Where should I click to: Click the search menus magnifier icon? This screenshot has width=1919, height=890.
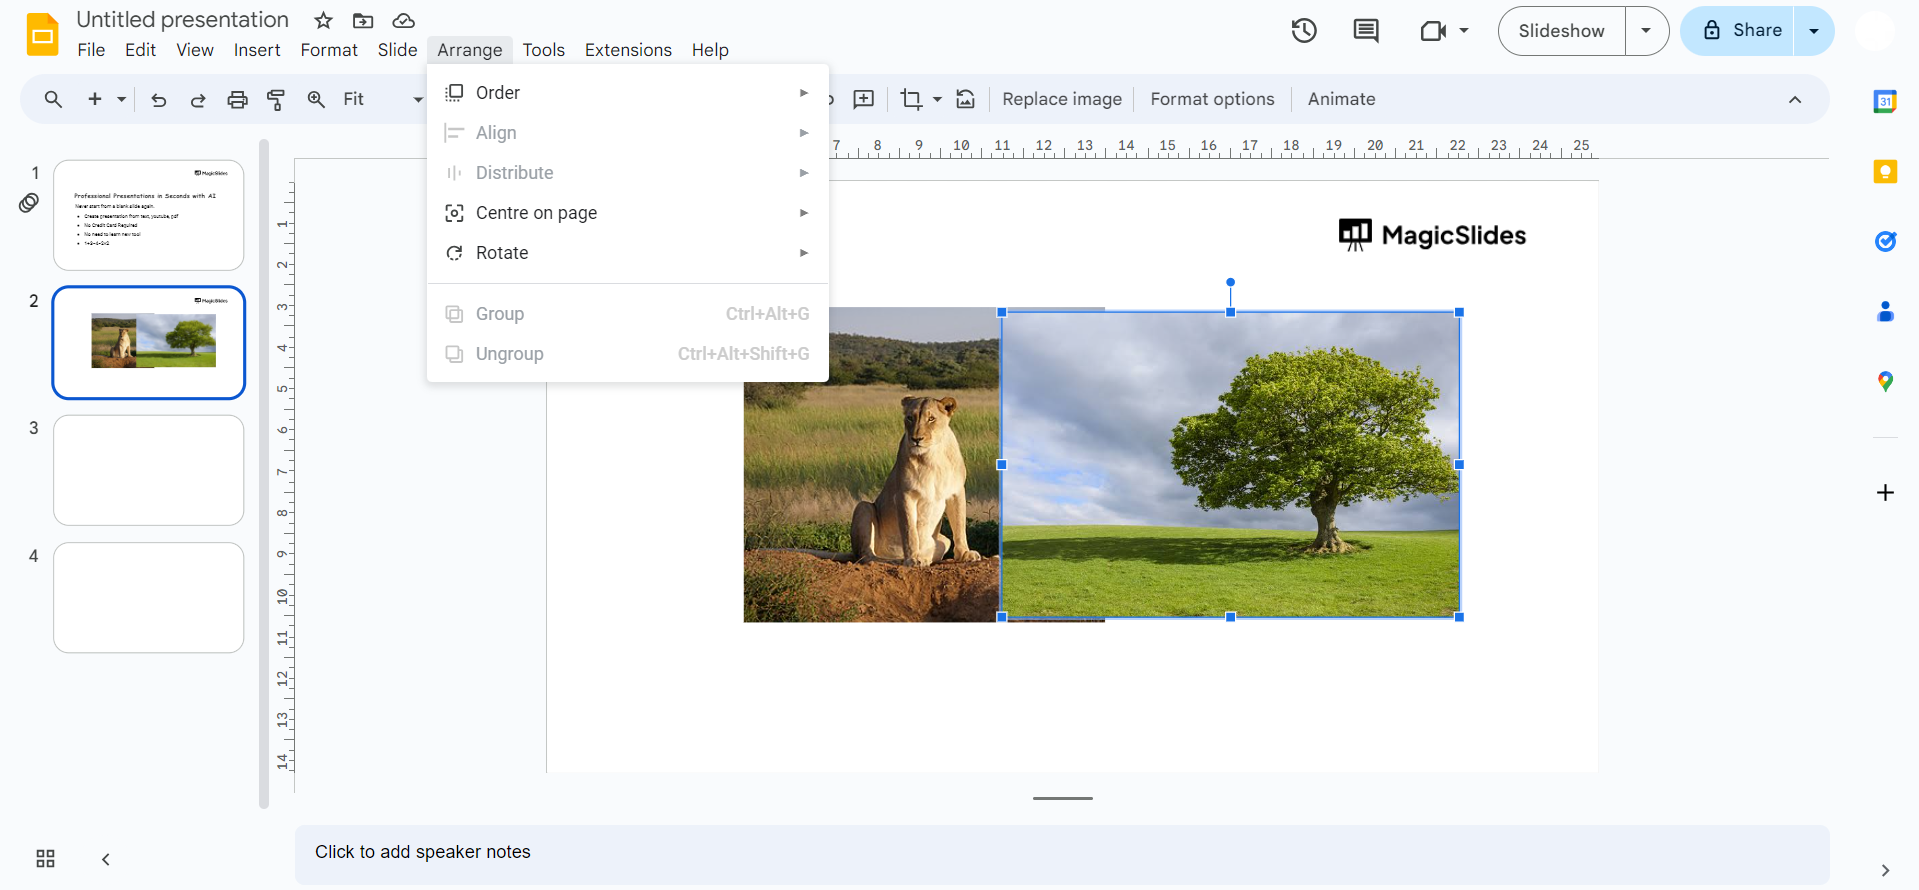(53, 99)
